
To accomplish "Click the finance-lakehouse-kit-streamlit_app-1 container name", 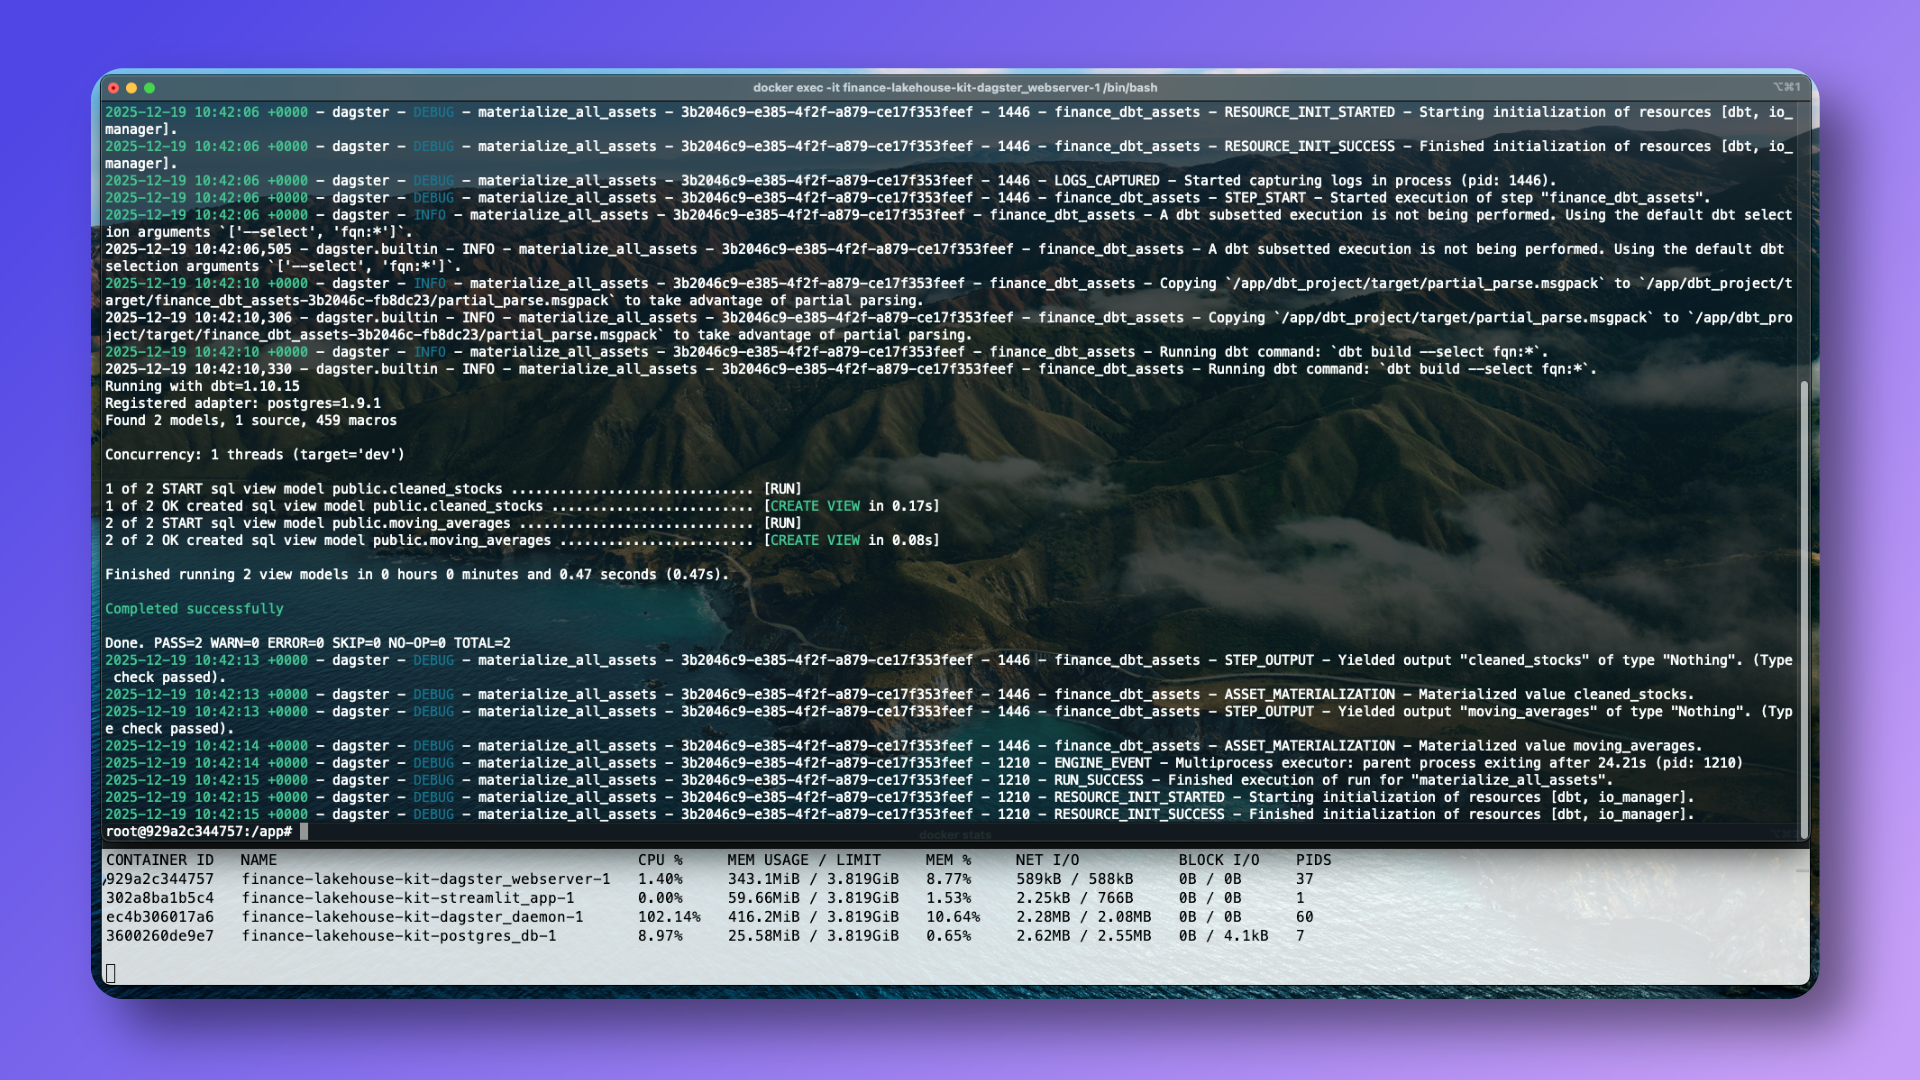I will point(408,898).
